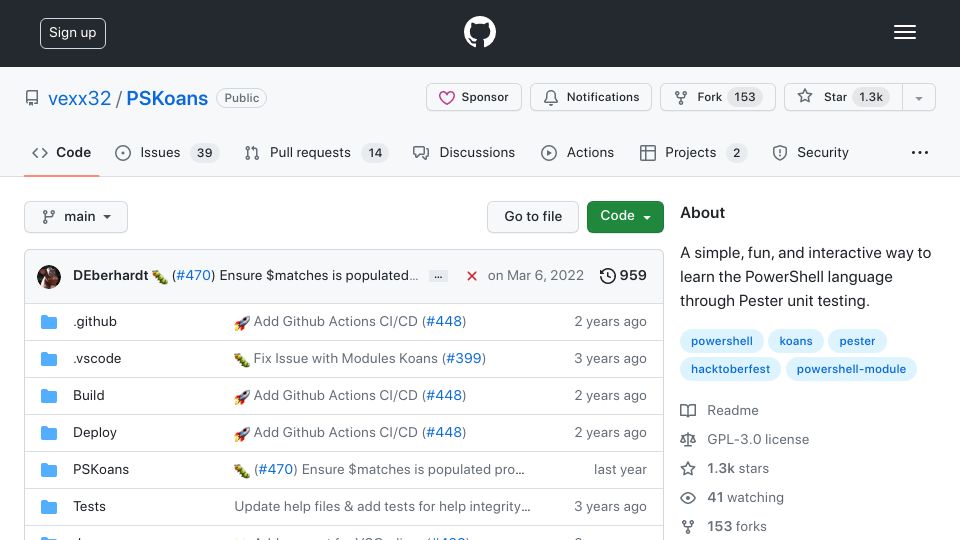Open 'Fix Issue with Modules Koans' commit message
This screenshot has width=960, height=540.
coord(345,358)
